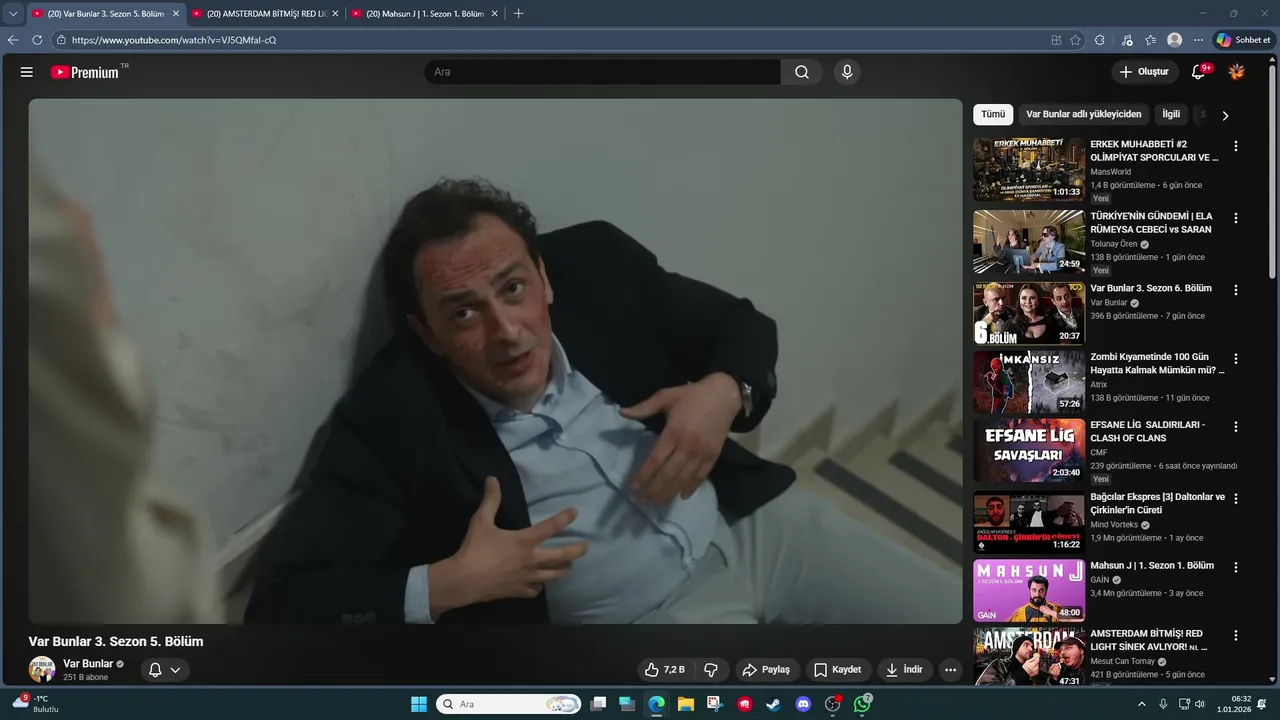Viewport: 1280px width, 720px height.
Task: Open options for TÜRKİYE'NİN GÜNDEMİ video
Action: coord(1236,218)
